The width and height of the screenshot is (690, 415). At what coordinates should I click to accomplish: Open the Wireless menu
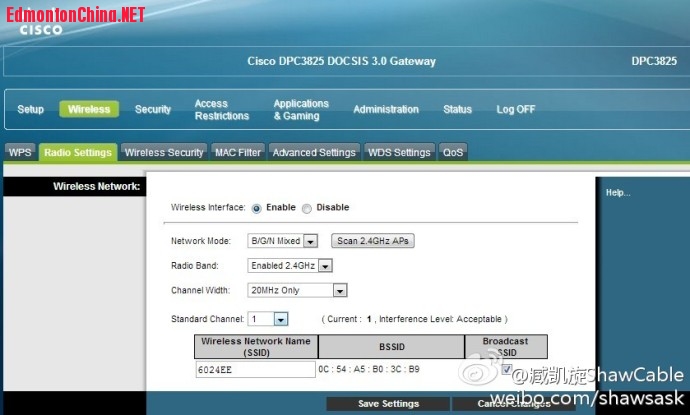pos(89,109)
